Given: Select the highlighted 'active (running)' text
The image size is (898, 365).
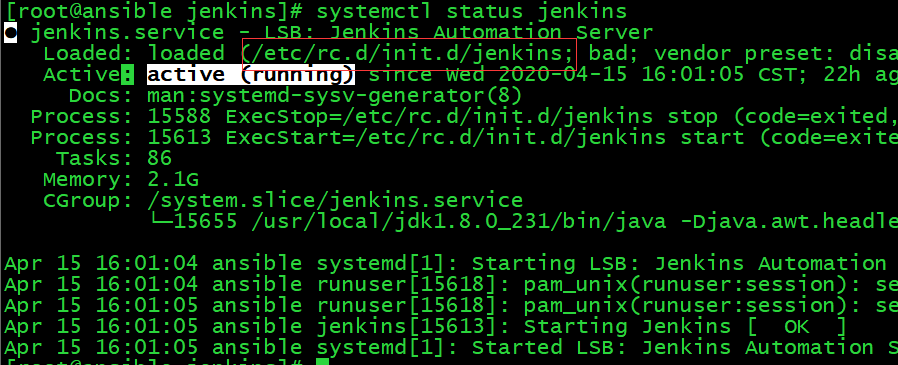Looking at the screenshot, I should pos(251,75).
